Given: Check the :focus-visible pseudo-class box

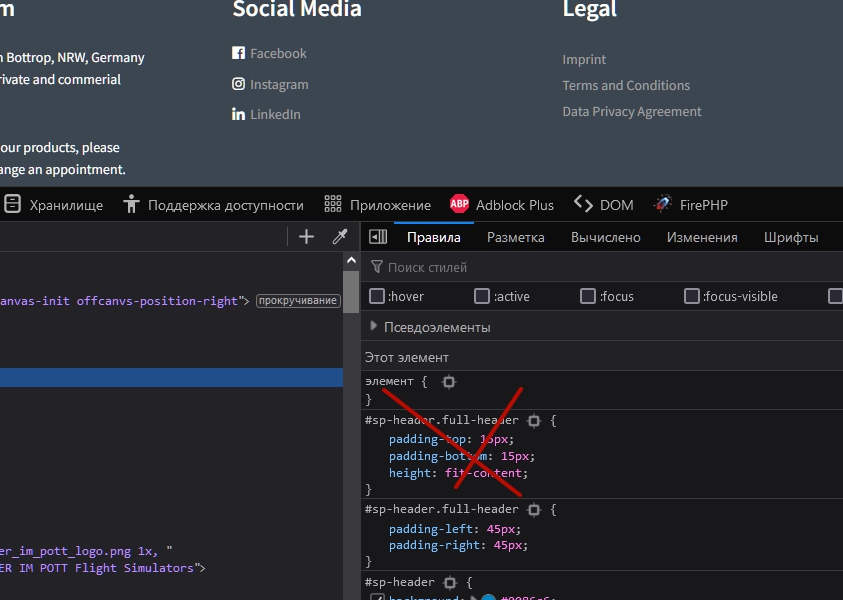Looking at the screenshot, I should [x=692, y=296].
